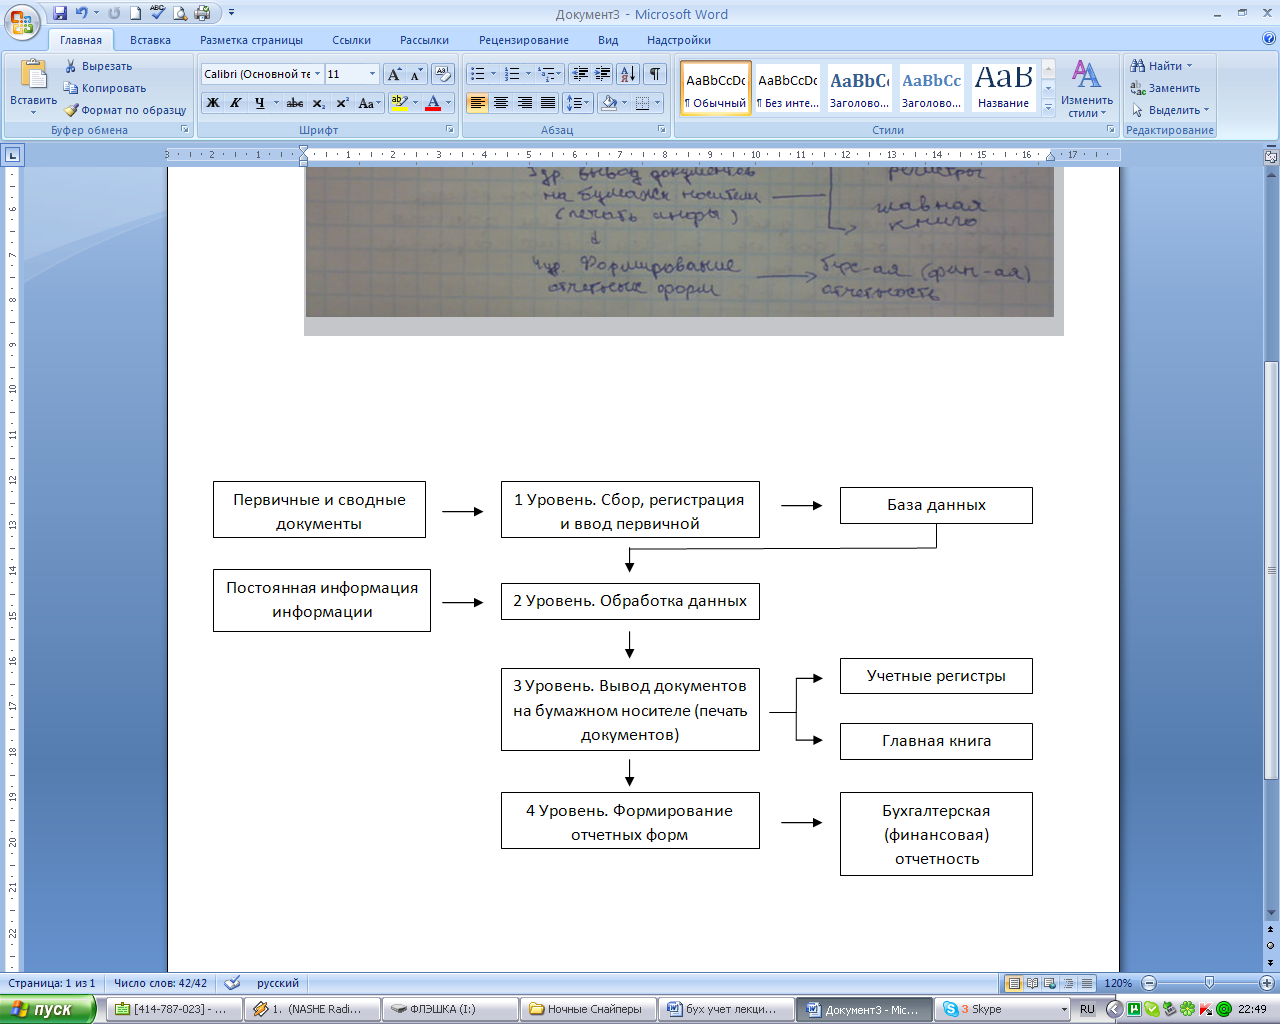The width and height of the screenshot is (1280, 1024).
Task: Click Число слов word count in status bar
Action: 160,983
